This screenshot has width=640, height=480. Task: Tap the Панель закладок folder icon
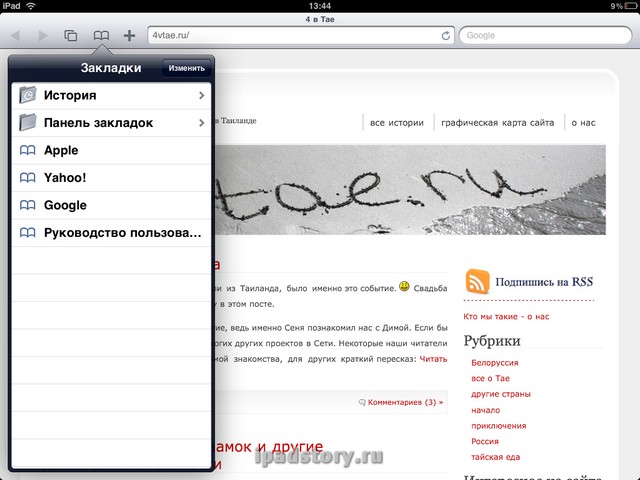click(28, 122)
